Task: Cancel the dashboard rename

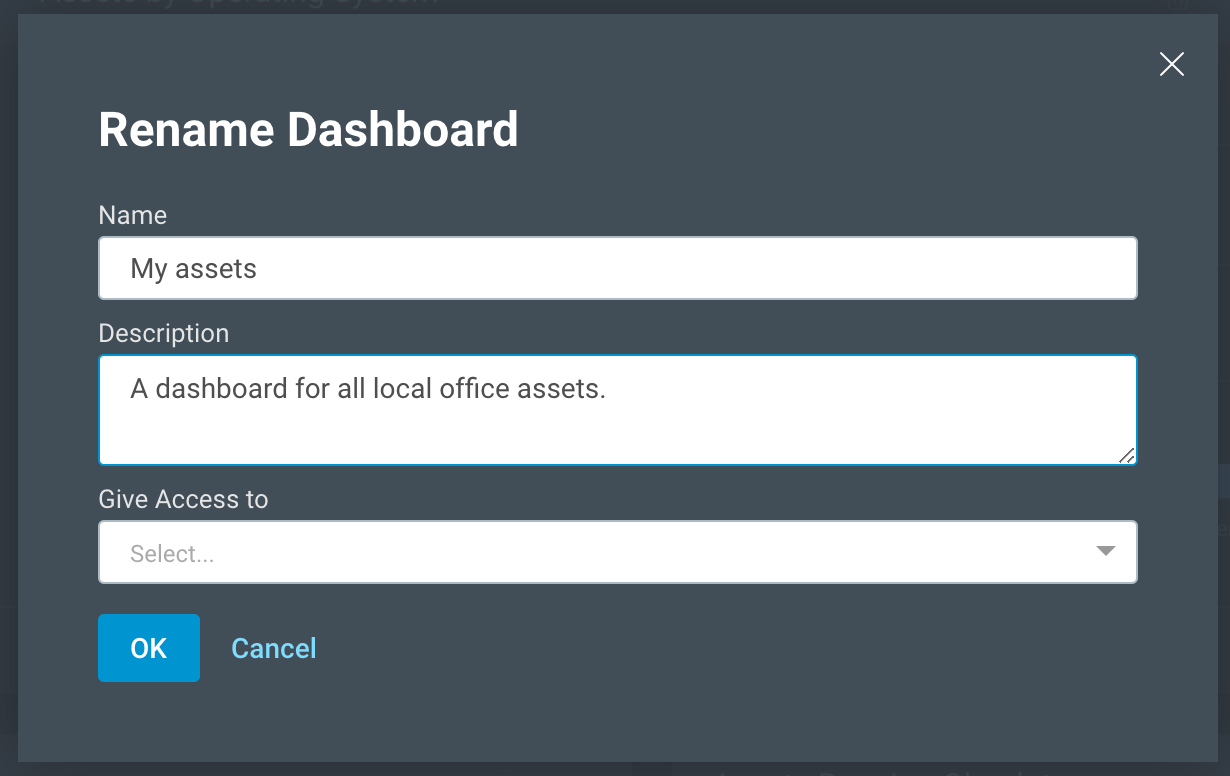Action: click(x=274, y=648)
